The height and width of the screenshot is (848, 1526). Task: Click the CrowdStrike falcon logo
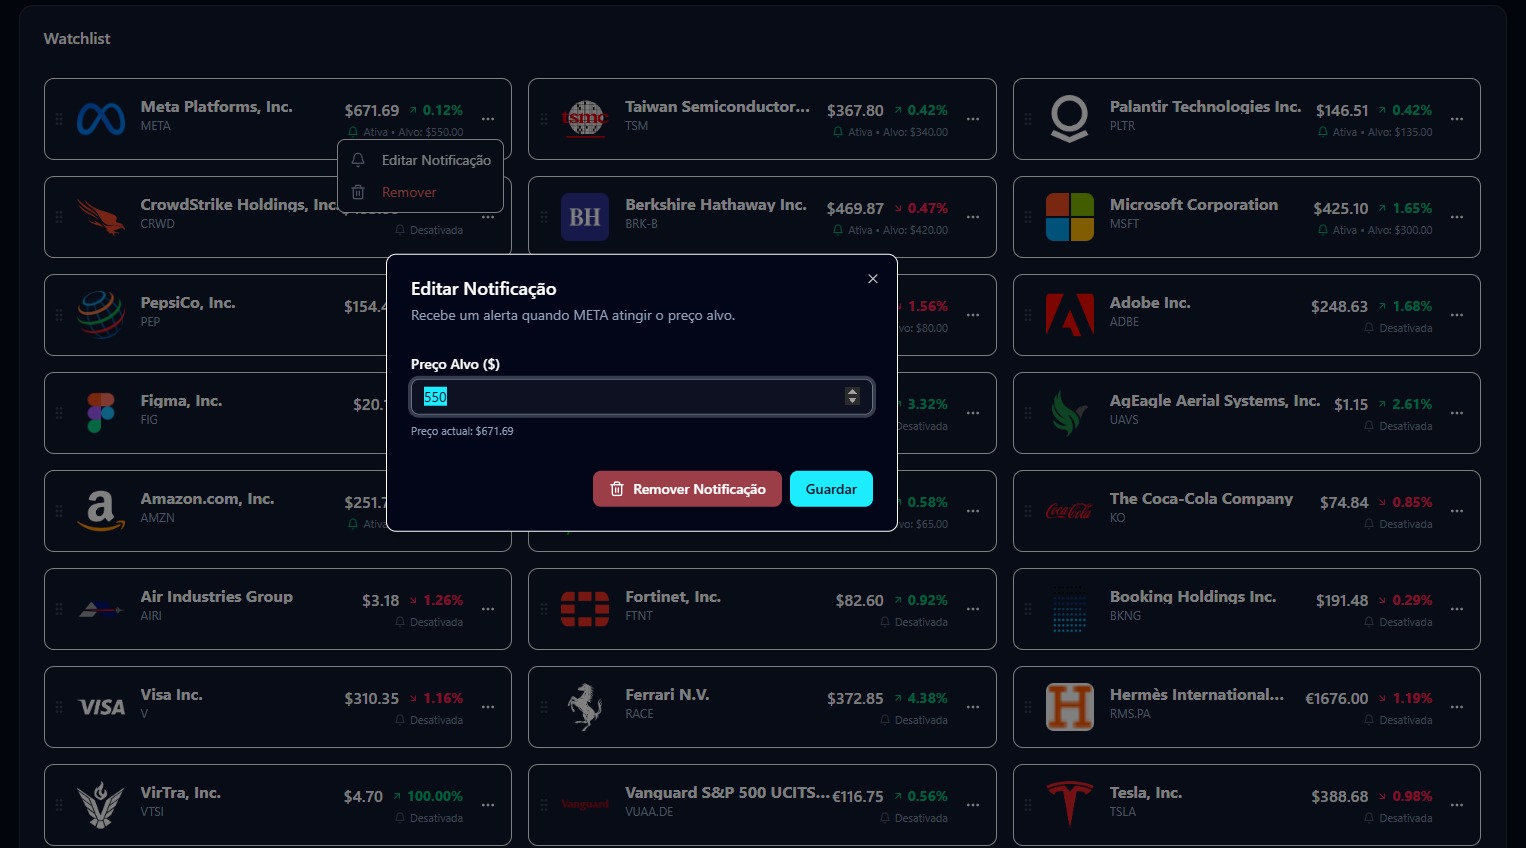click(101, 217)
